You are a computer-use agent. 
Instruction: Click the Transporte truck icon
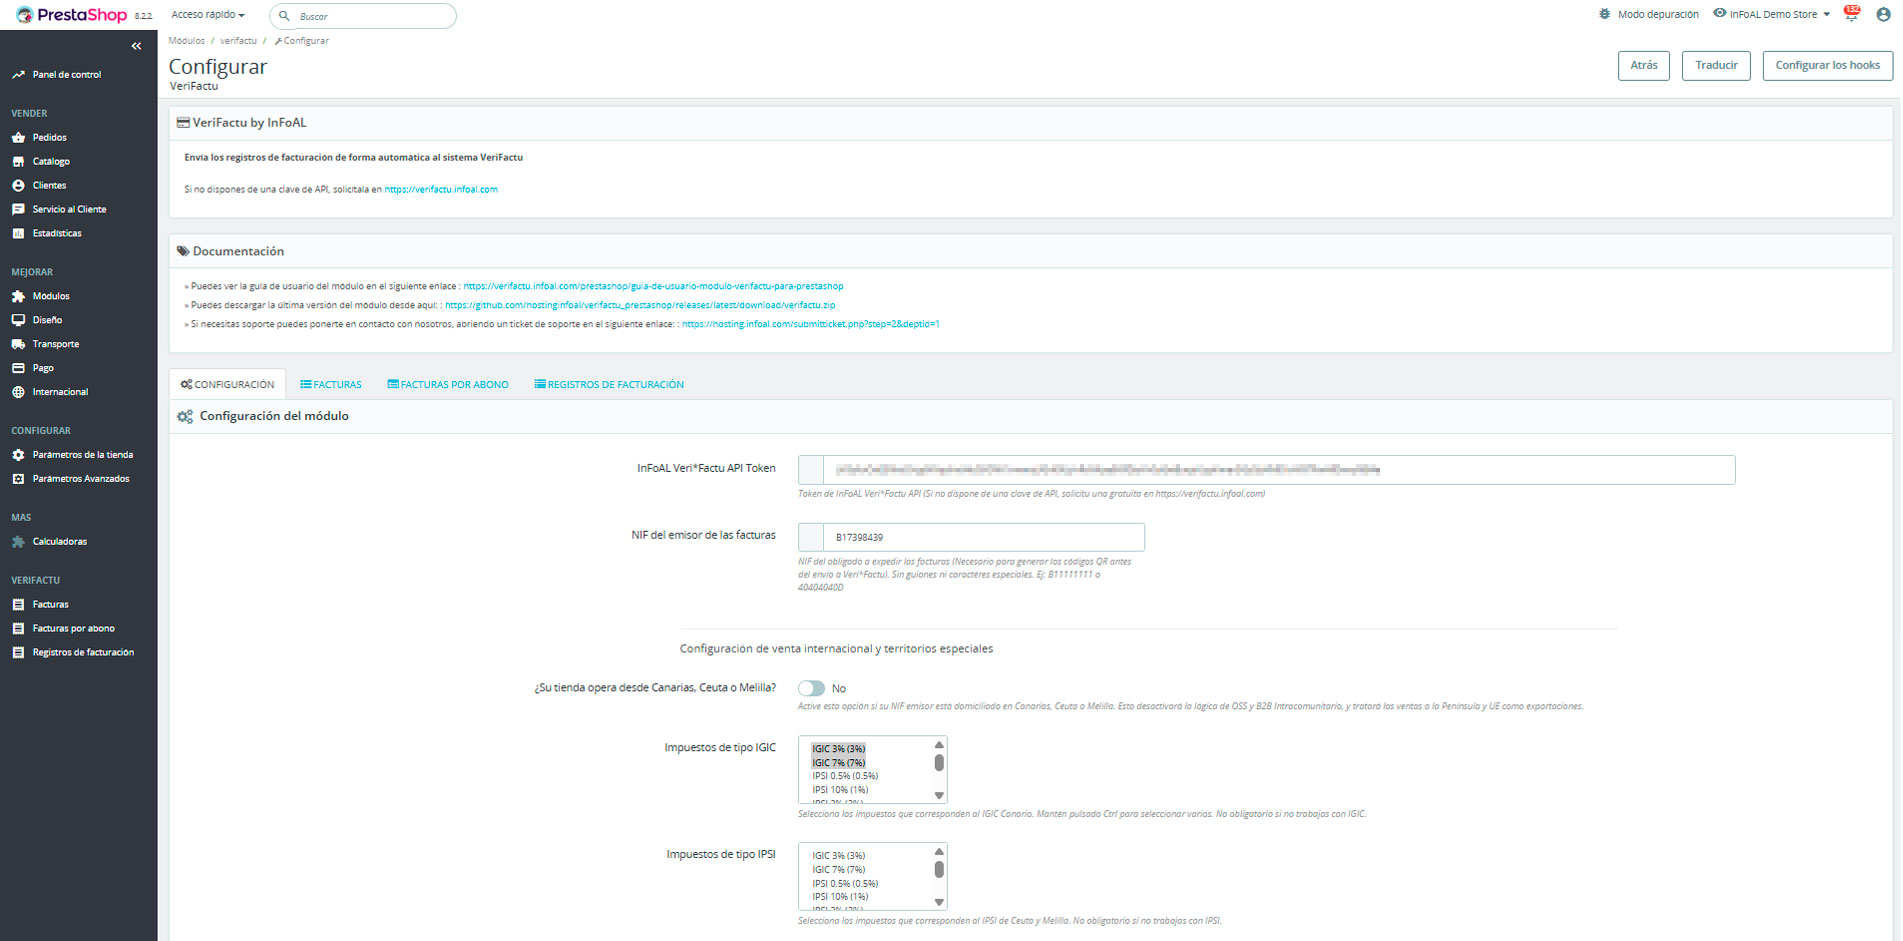coord(18,344)
